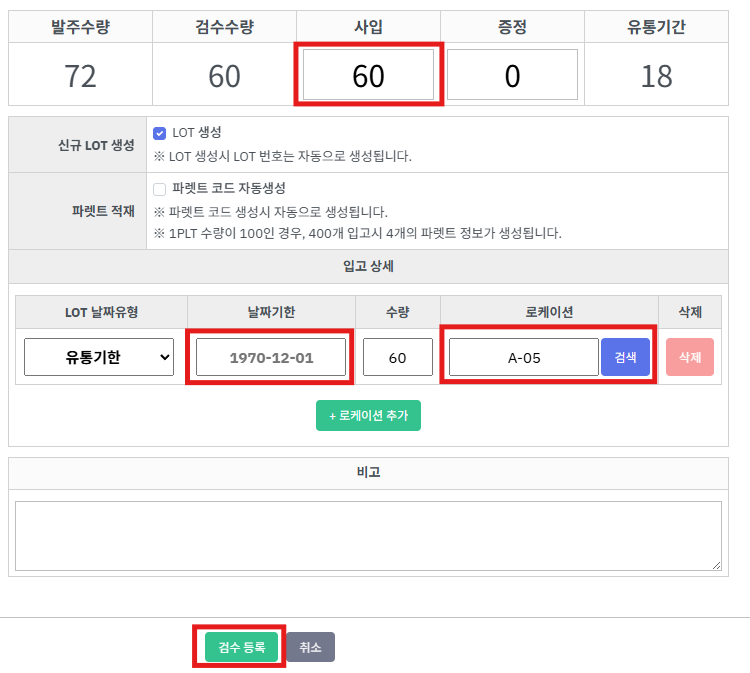This screenshot has width=750, height=673.
Task: Click the 유통기간 value 18
Action: click(x=657, y=76)
